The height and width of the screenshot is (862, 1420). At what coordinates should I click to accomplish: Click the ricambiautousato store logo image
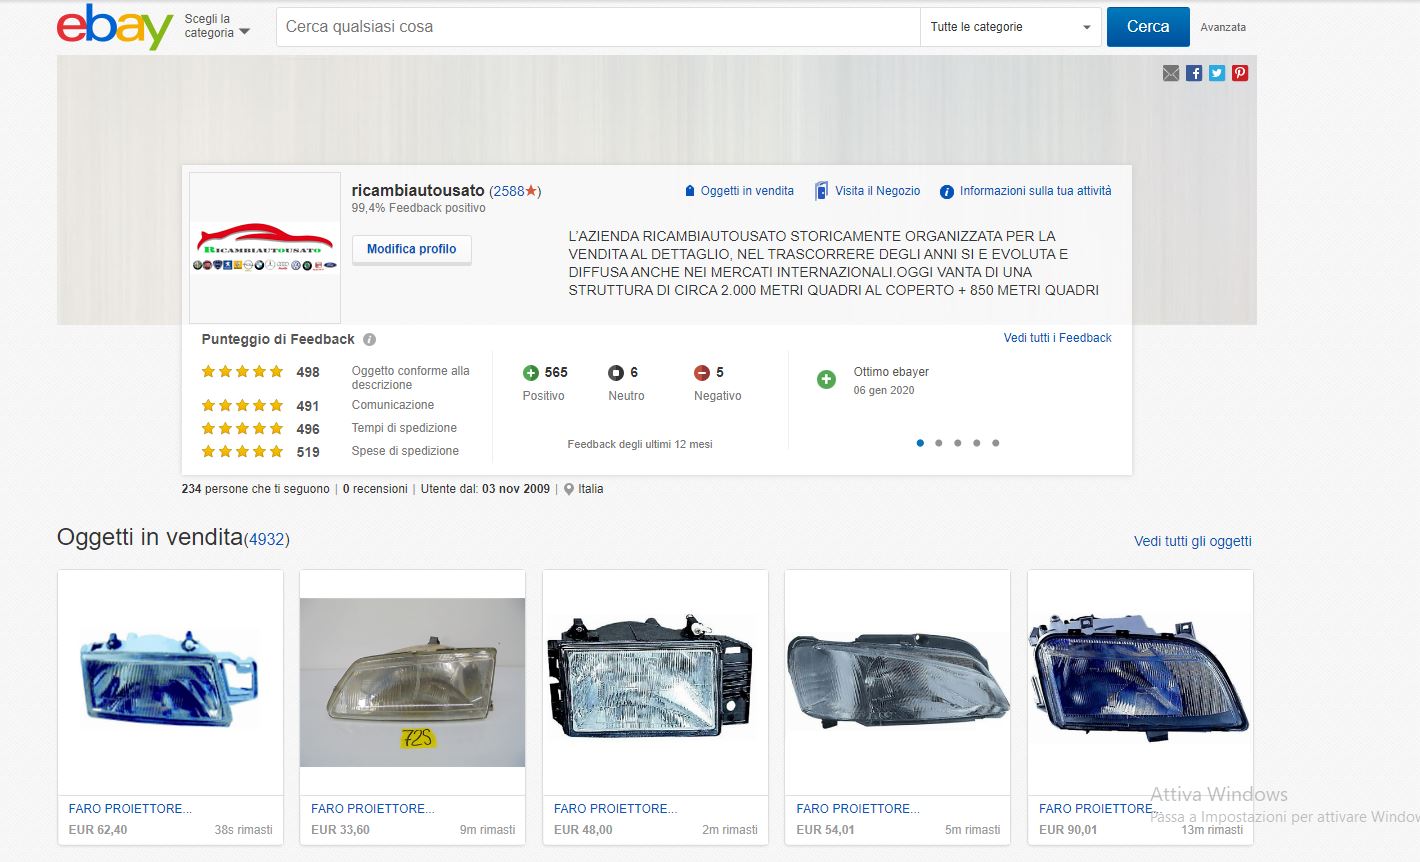point(265,248)
